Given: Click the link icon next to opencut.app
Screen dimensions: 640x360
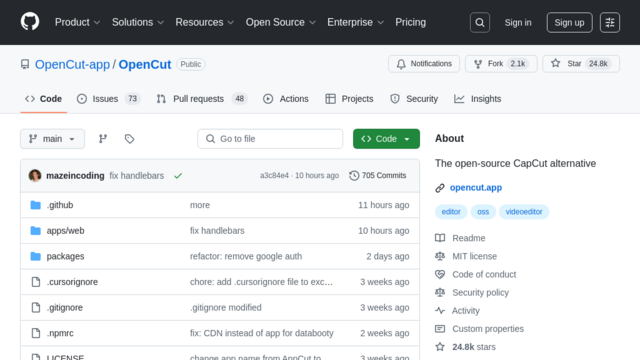Looking at the screenshot, I should pyautogui.click(x=440, y=188).
